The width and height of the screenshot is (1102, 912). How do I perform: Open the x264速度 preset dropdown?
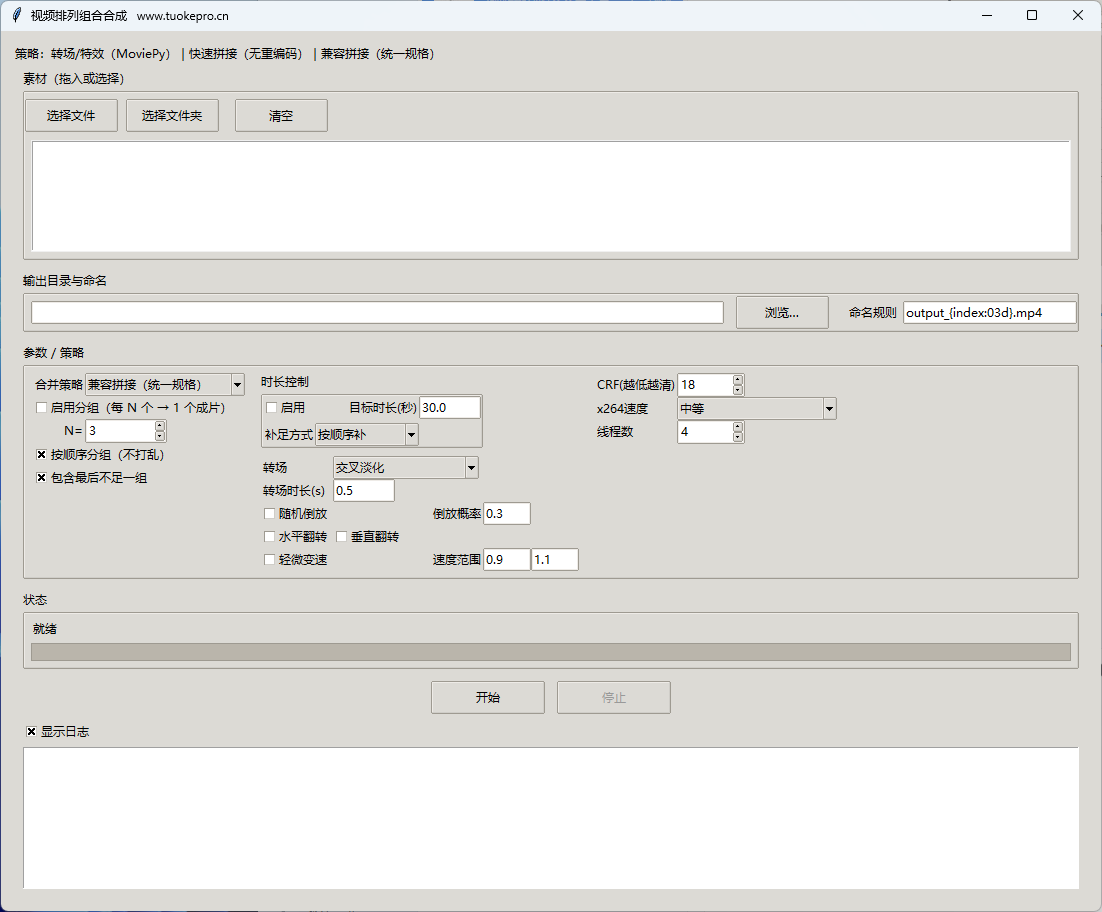(x=829, y=409)
